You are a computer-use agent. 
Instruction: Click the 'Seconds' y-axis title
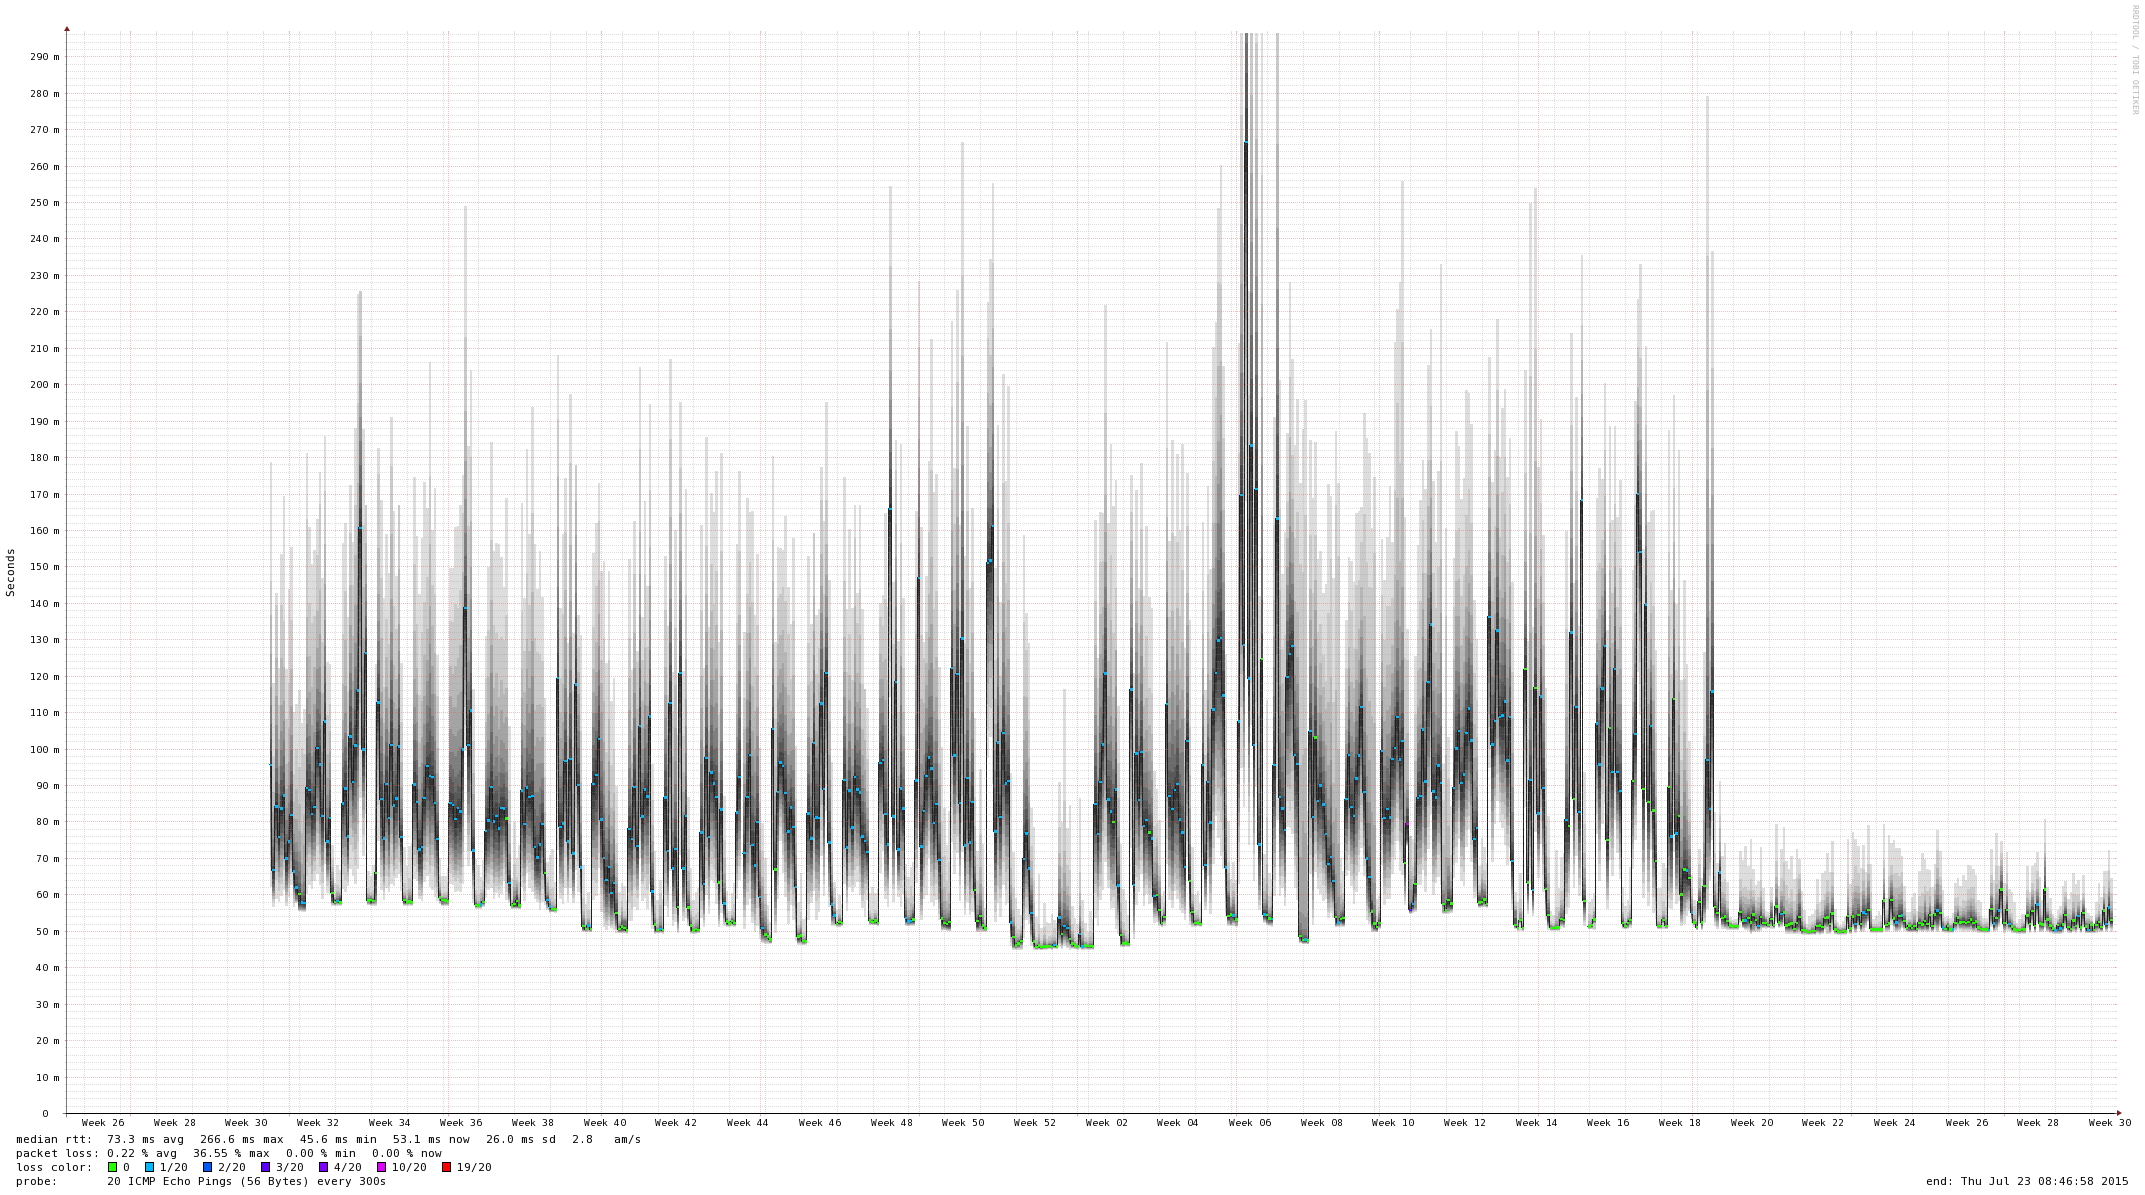[11, 573]
